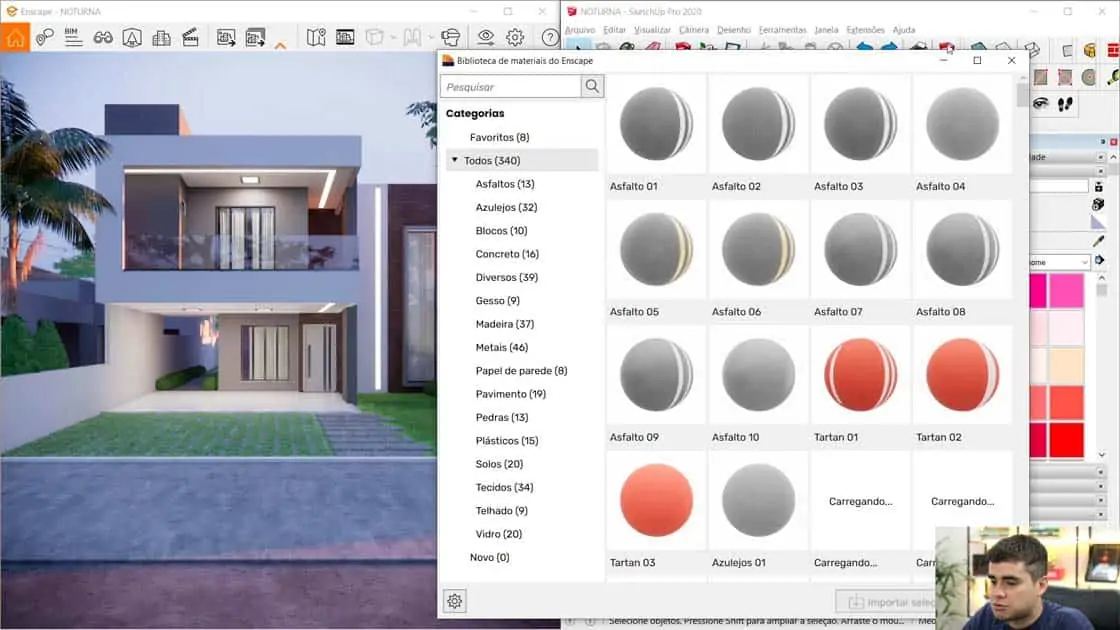Select the Metais (46) category
The height and width of the screenshot is (630, 1120).
(x=501, y=347)
